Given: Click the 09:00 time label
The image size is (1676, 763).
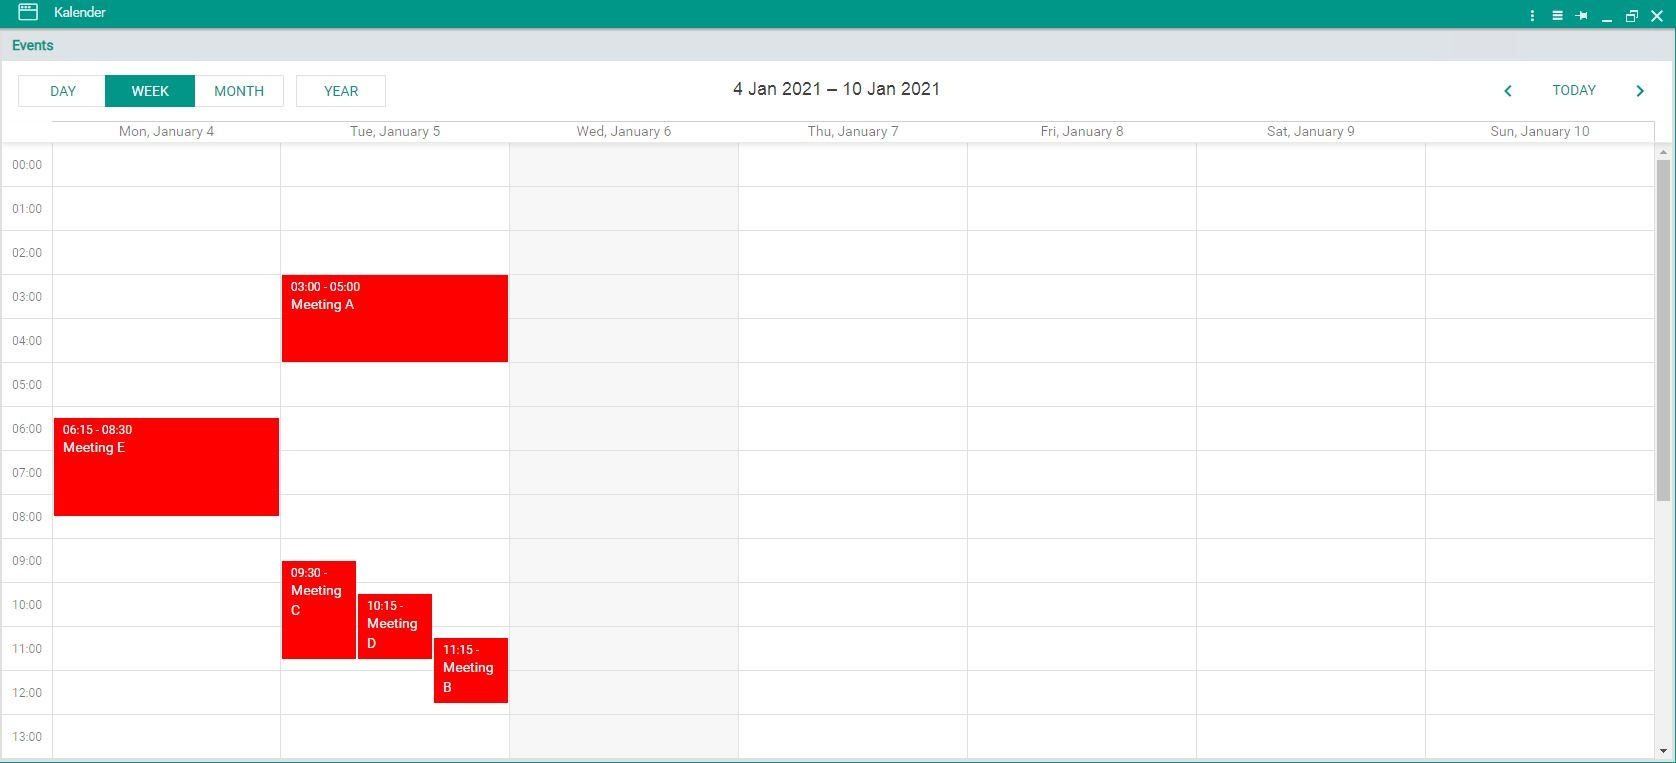Looking at the screenshot, I should pyautogui.click(x=27, y=561).
